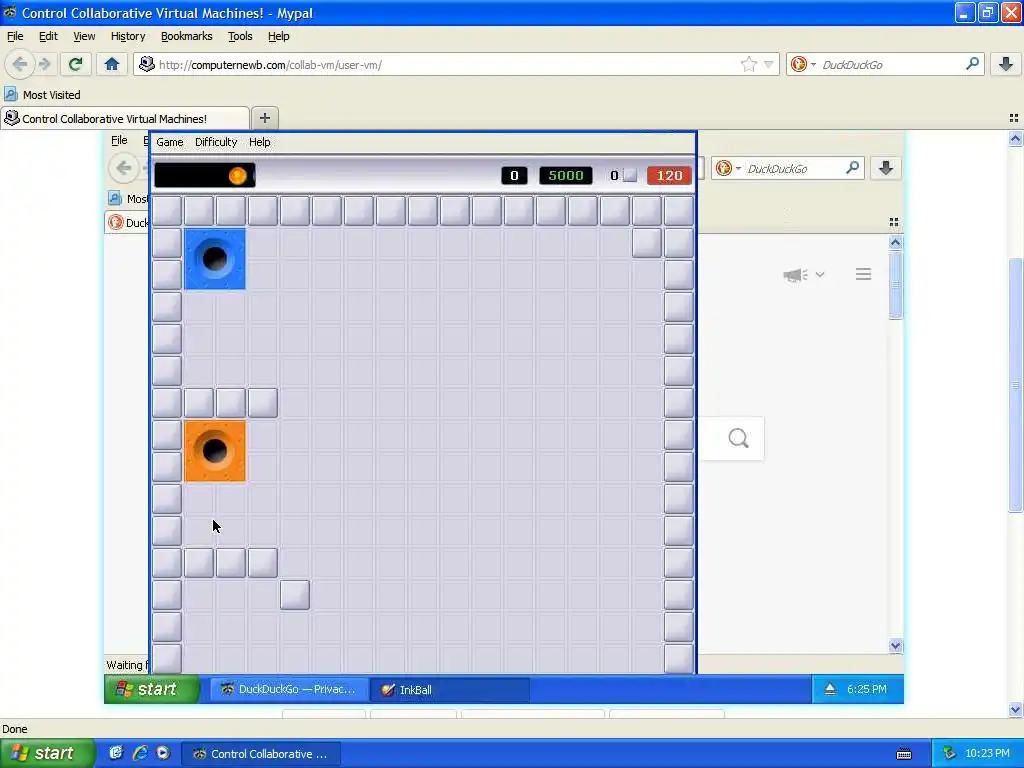
Task: Open the list all tabs button
Action: (1014, 118)
